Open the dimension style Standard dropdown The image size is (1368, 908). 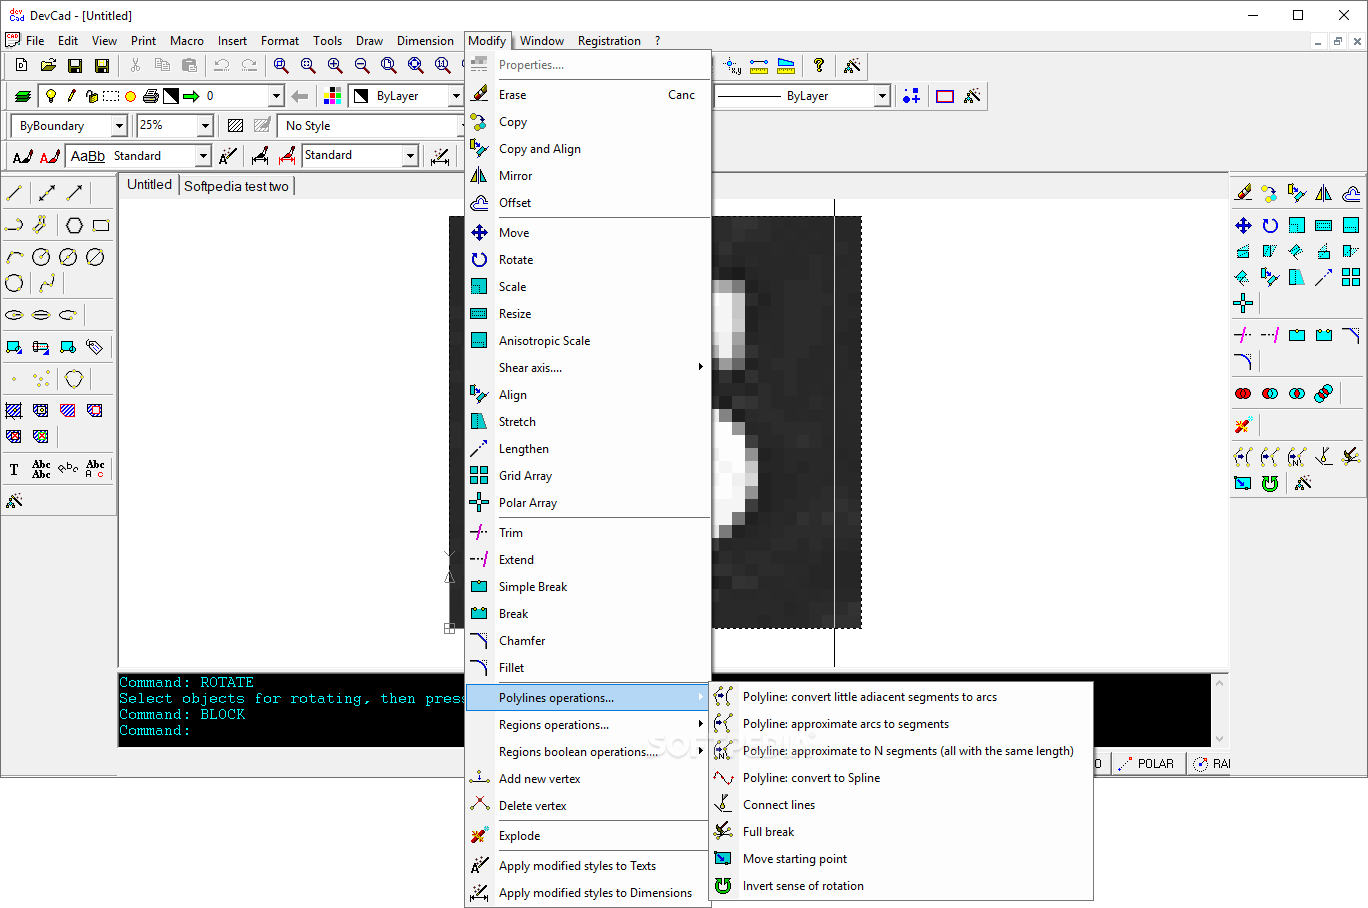pyautogui.click(x=410, y=156)
